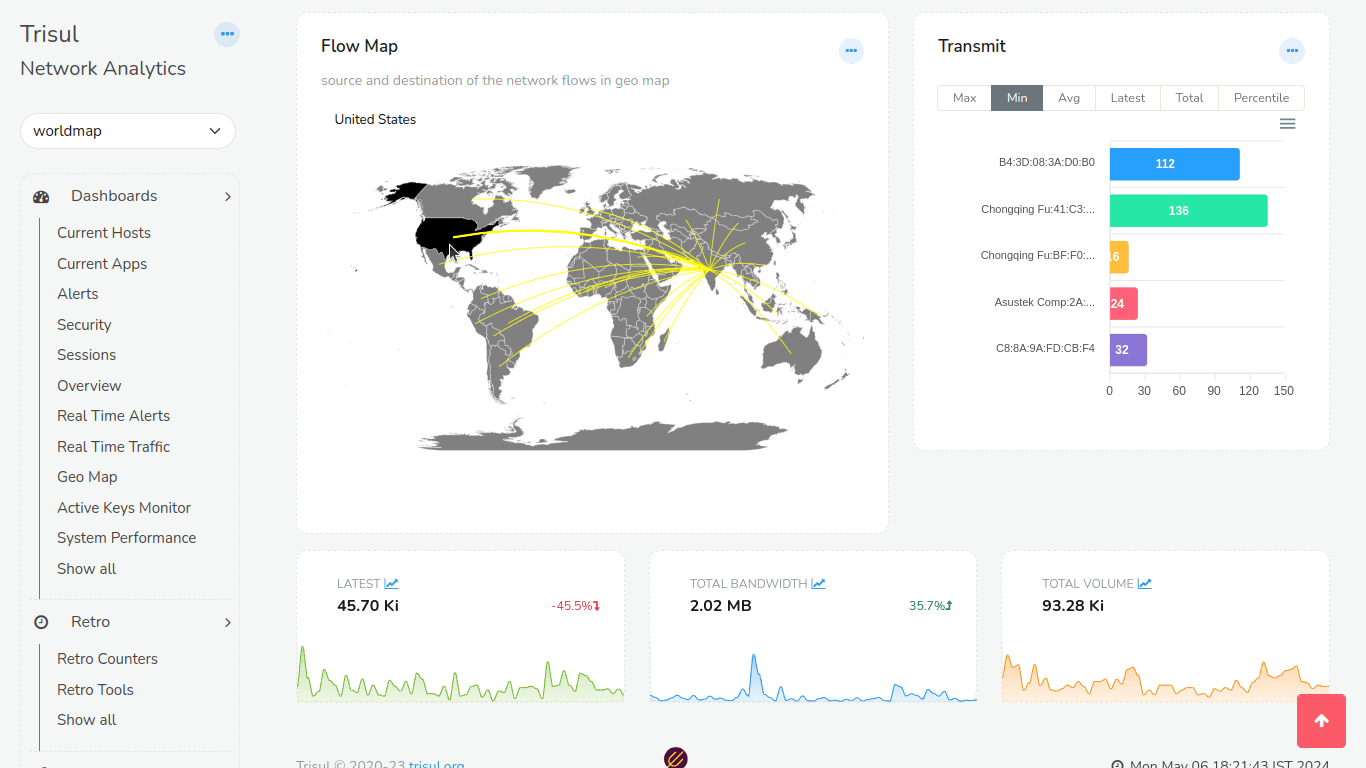
Task: Click the Retro clock icon
Action: (40, 621)
